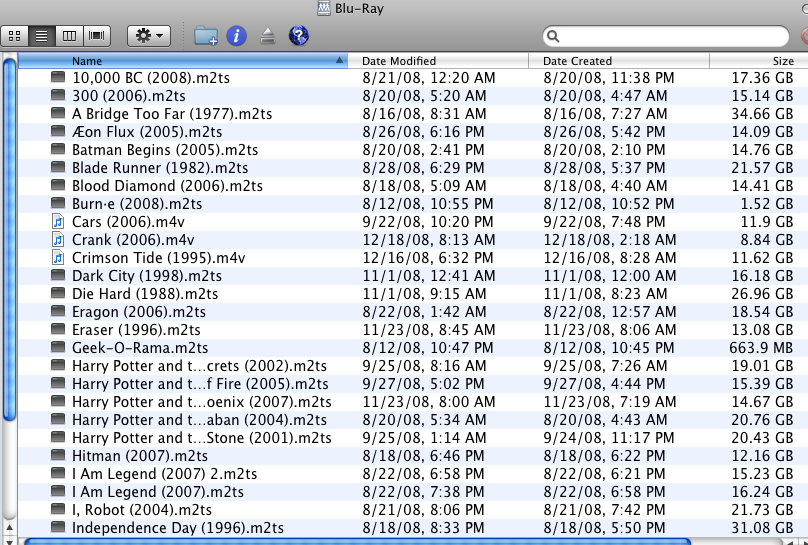This screenshot has width=808, height=545.
Task: Click date created 11/1/08, 12:00 AM
Action: [610, 276]
